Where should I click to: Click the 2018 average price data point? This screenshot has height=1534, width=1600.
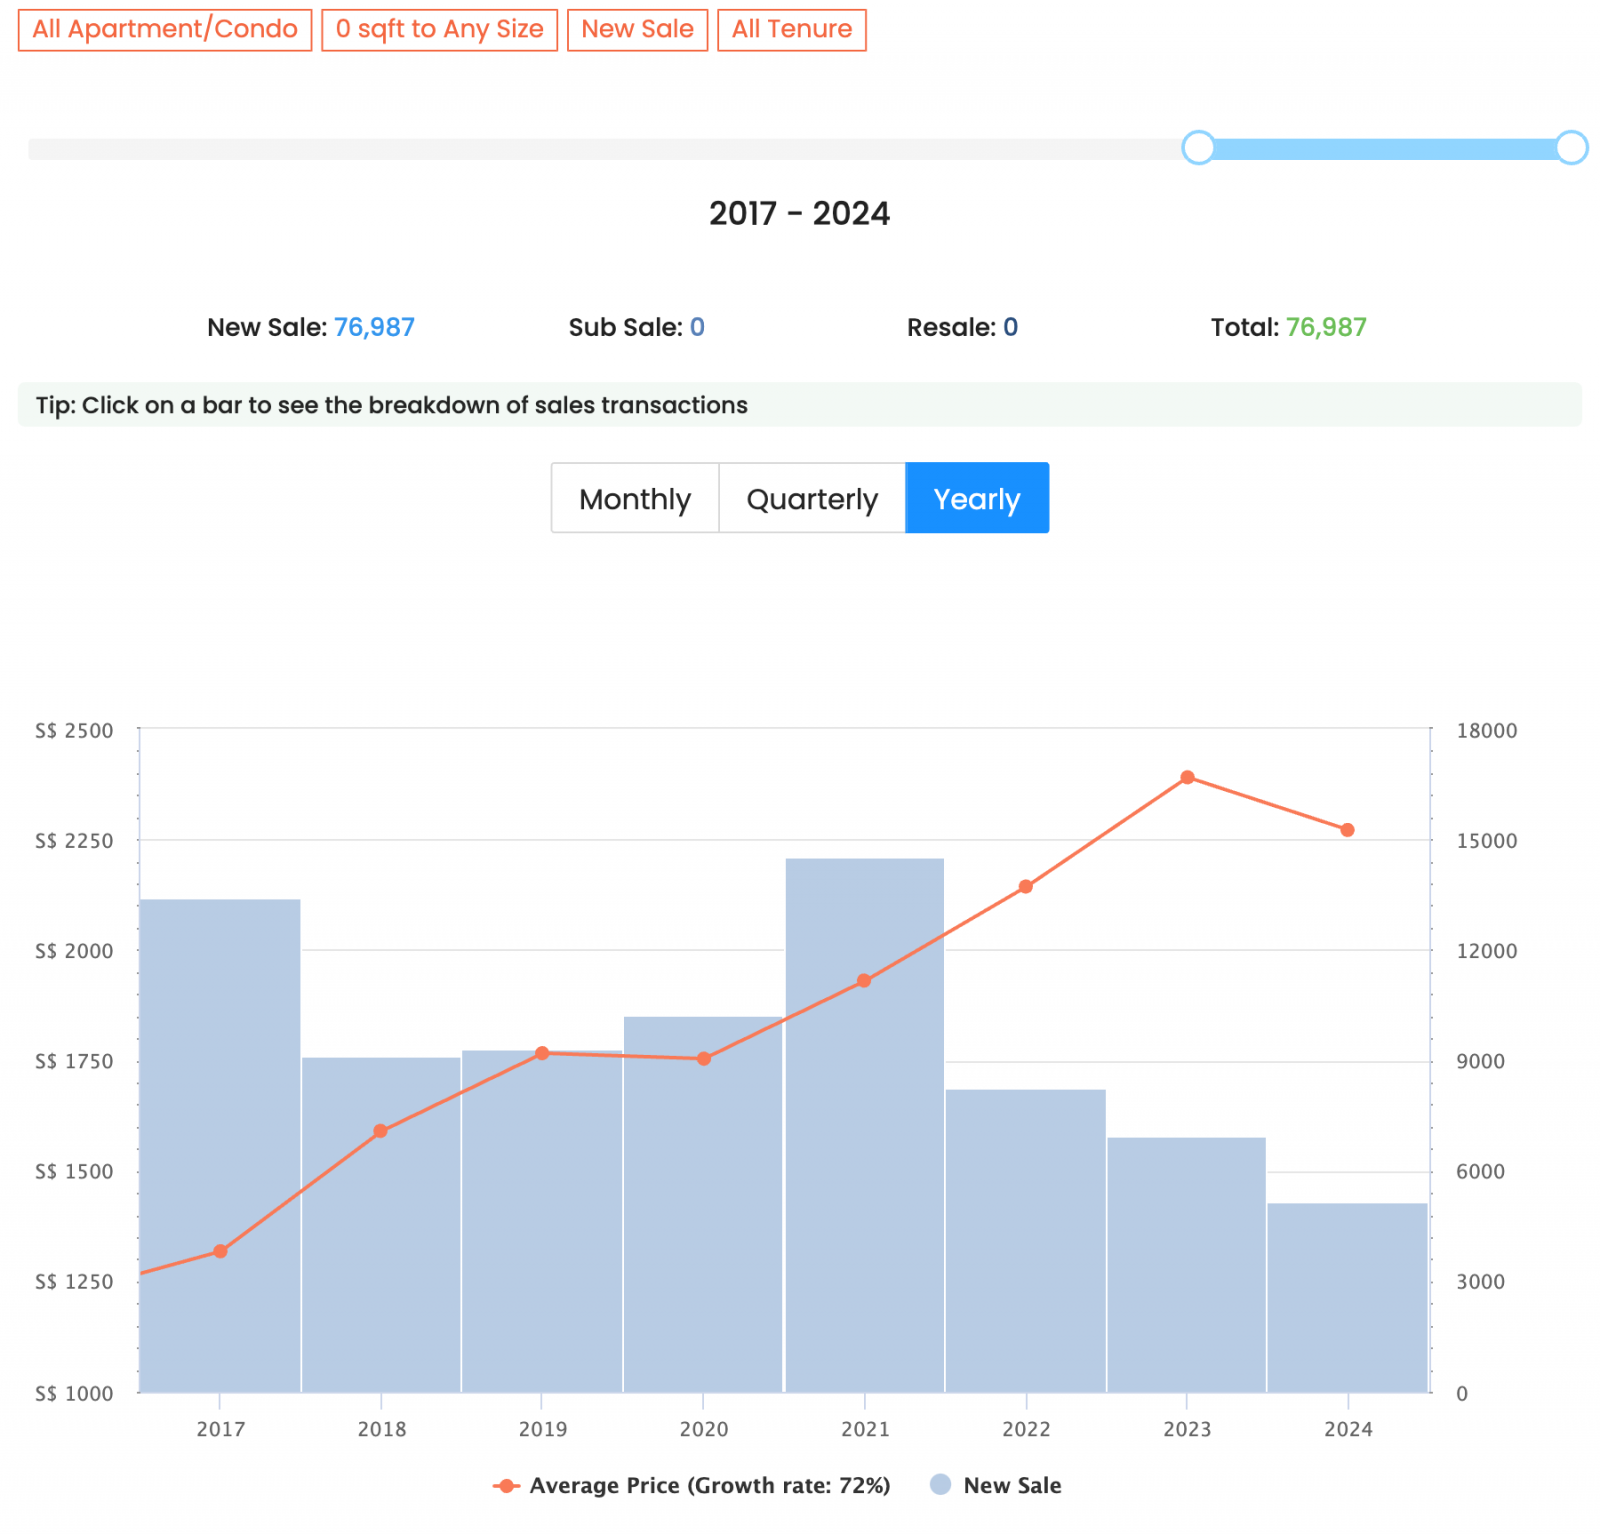(x=380, y=1131)
